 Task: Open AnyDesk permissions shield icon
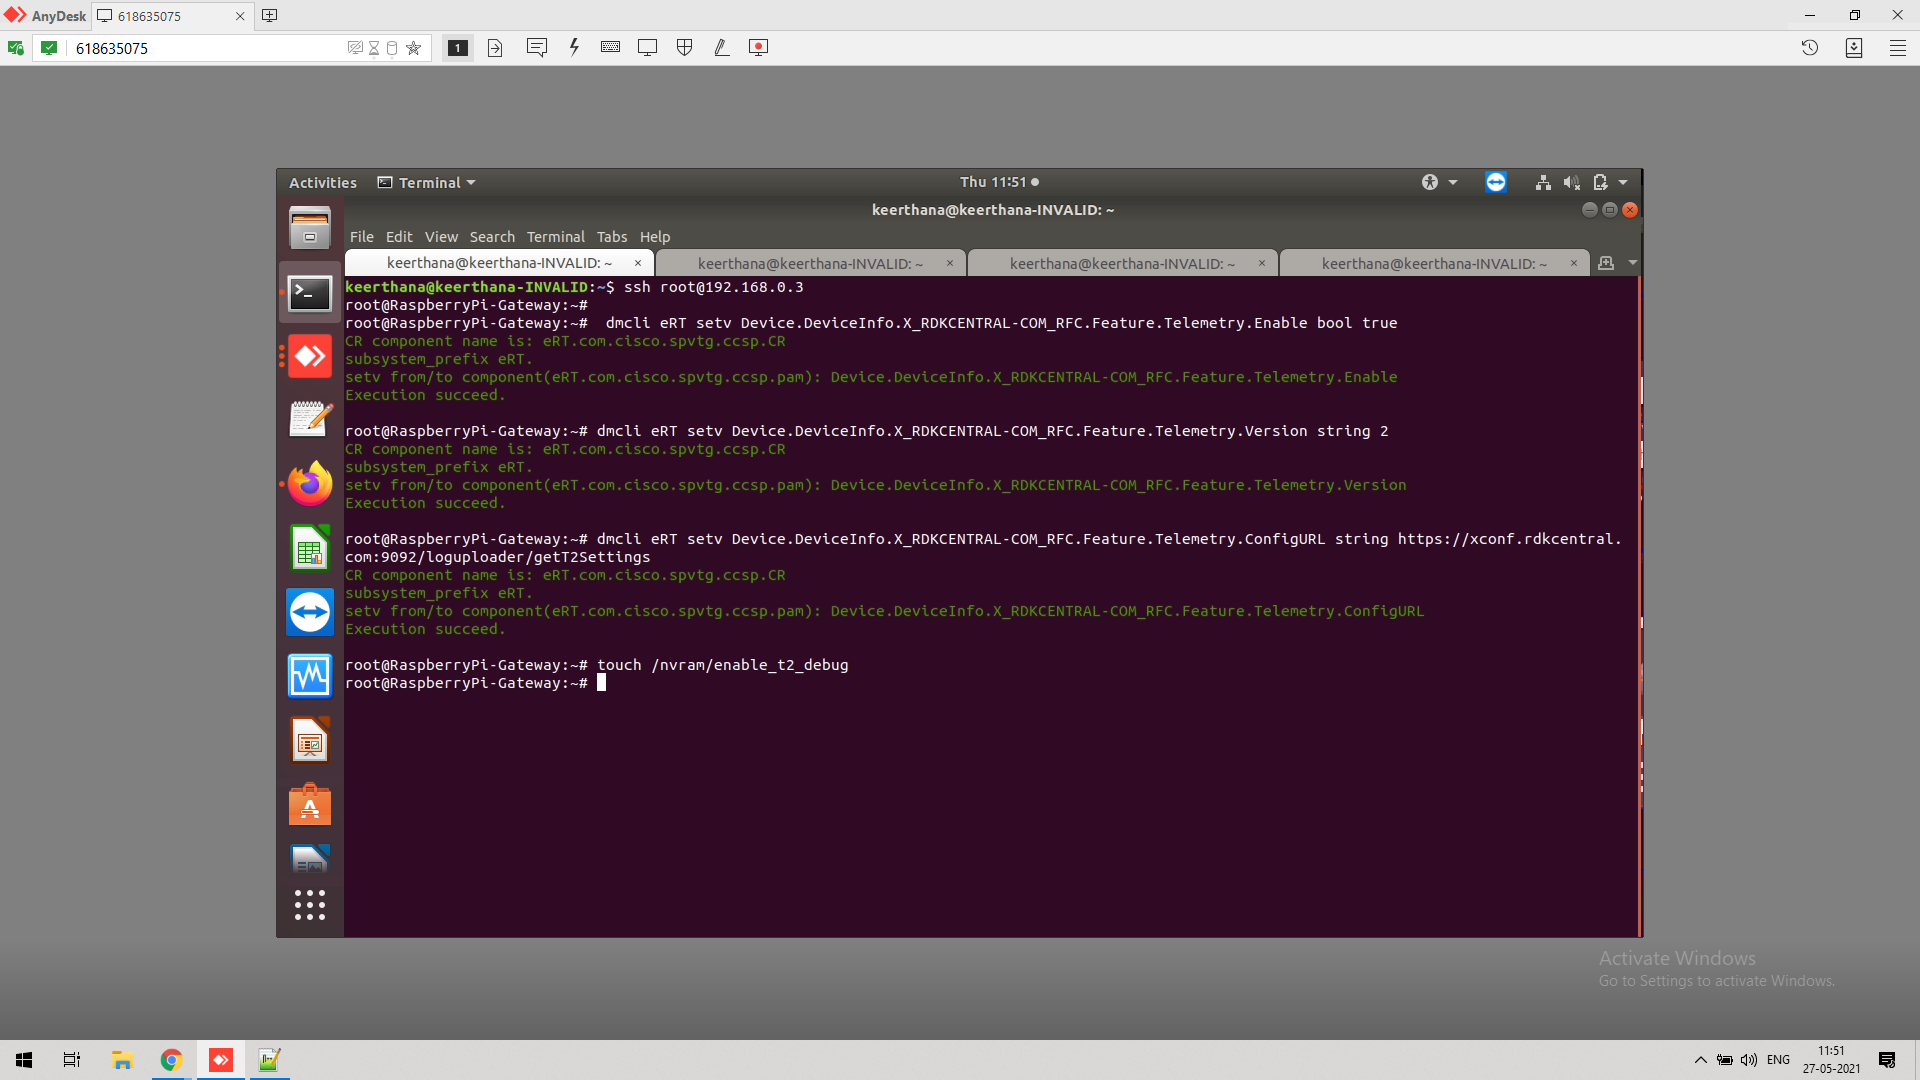685,47
